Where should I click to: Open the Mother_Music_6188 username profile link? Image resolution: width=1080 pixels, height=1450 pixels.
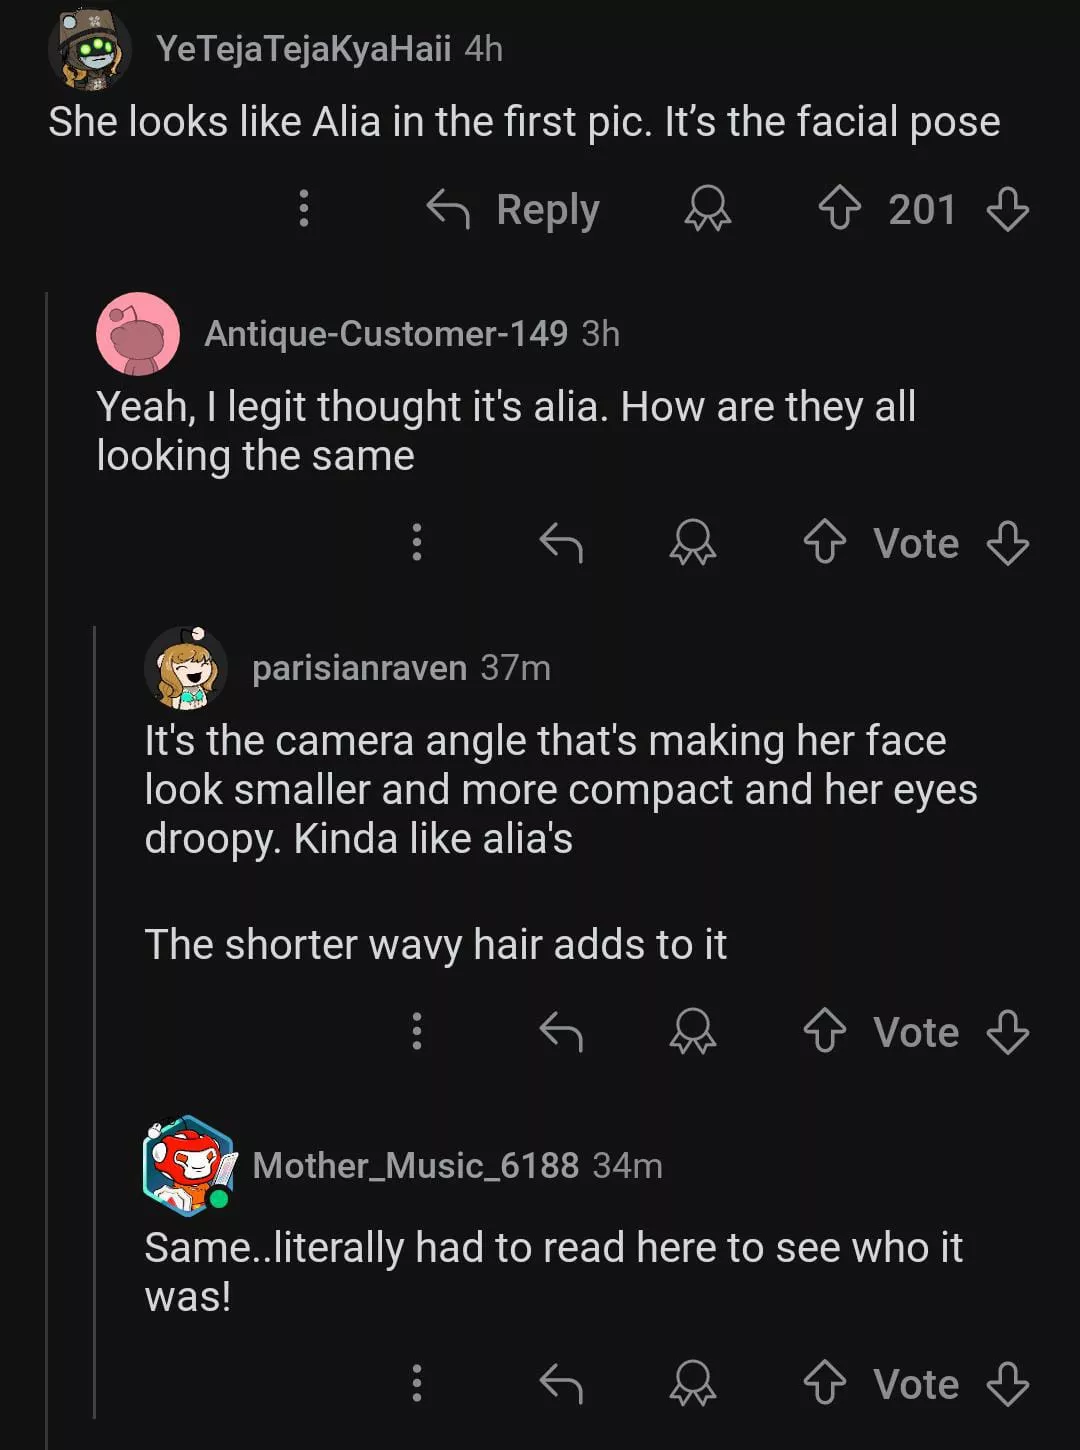(x=415, y=1165)
